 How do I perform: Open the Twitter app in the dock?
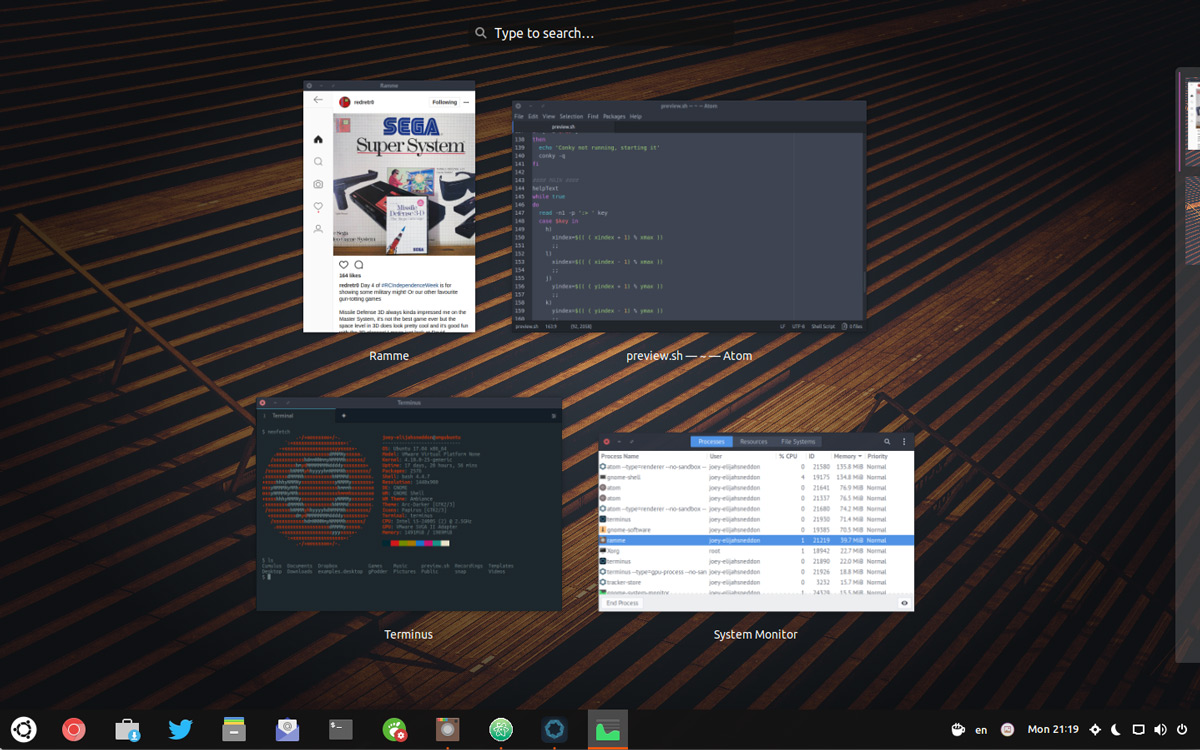click(180, 730)
